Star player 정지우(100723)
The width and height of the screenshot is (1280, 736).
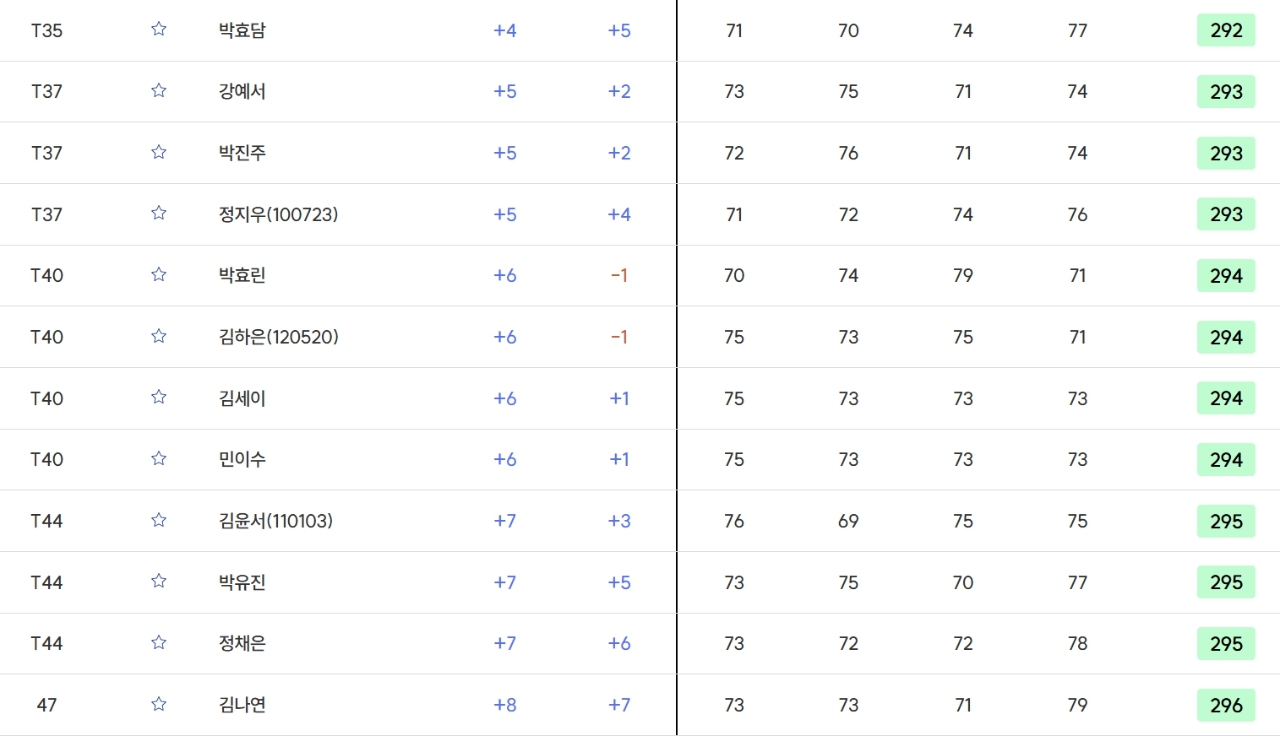tap(158, 213)
